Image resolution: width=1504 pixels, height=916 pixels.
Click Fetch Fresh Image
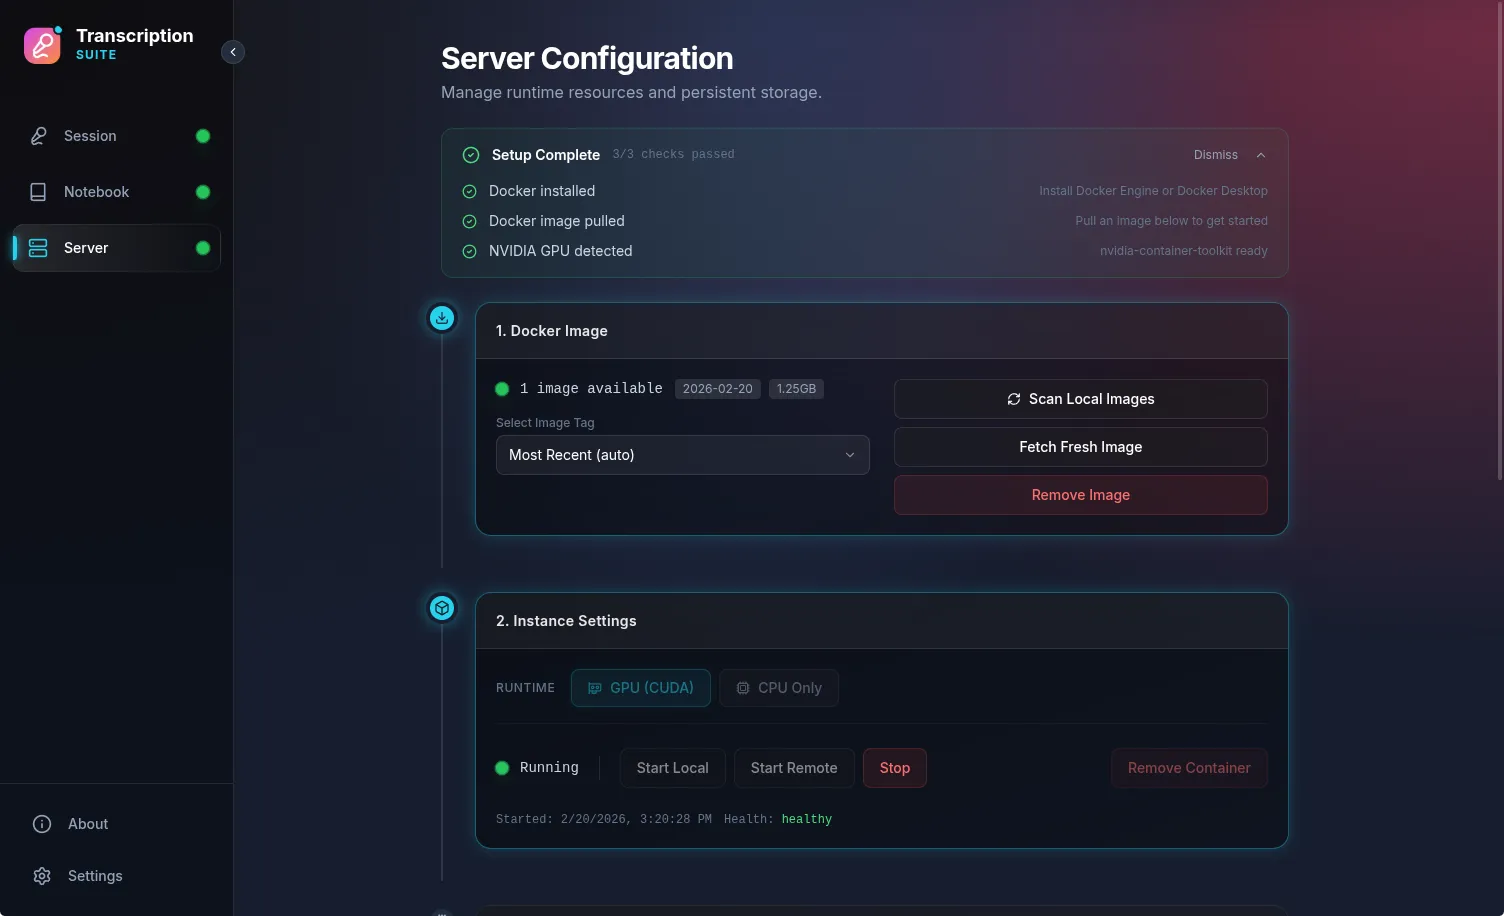point(1080,446)
